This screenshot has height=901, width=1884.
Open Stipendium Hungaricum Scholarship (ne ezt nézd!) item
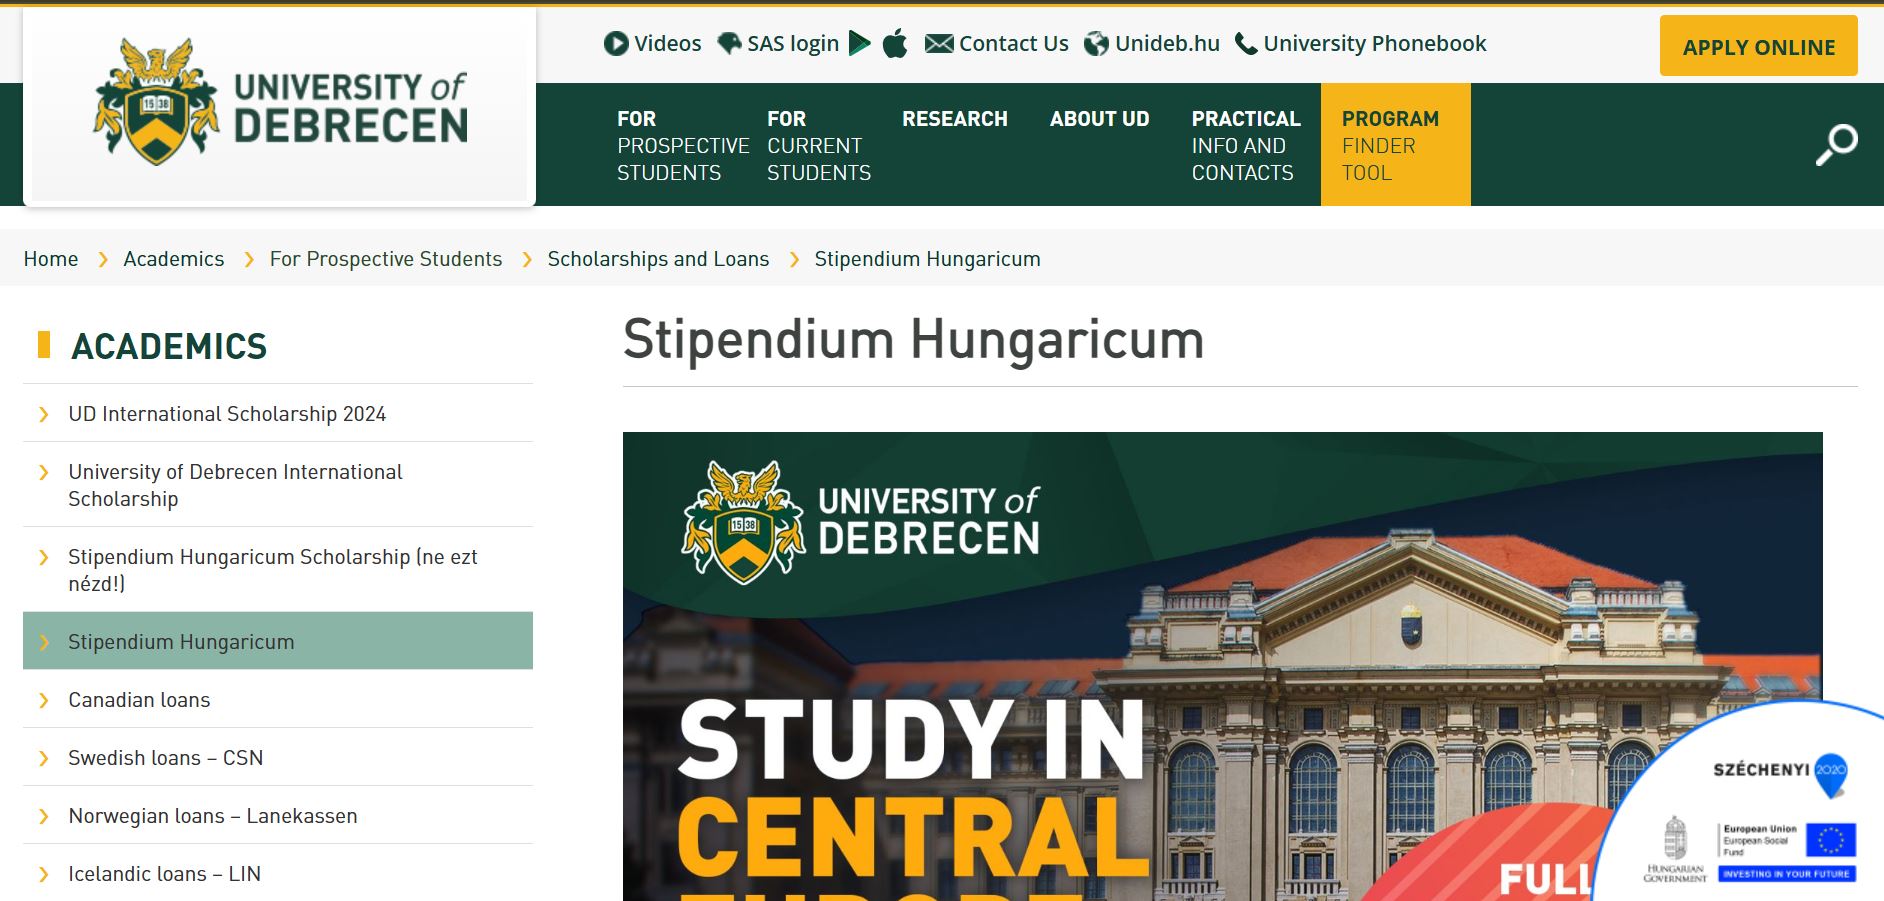278,570
